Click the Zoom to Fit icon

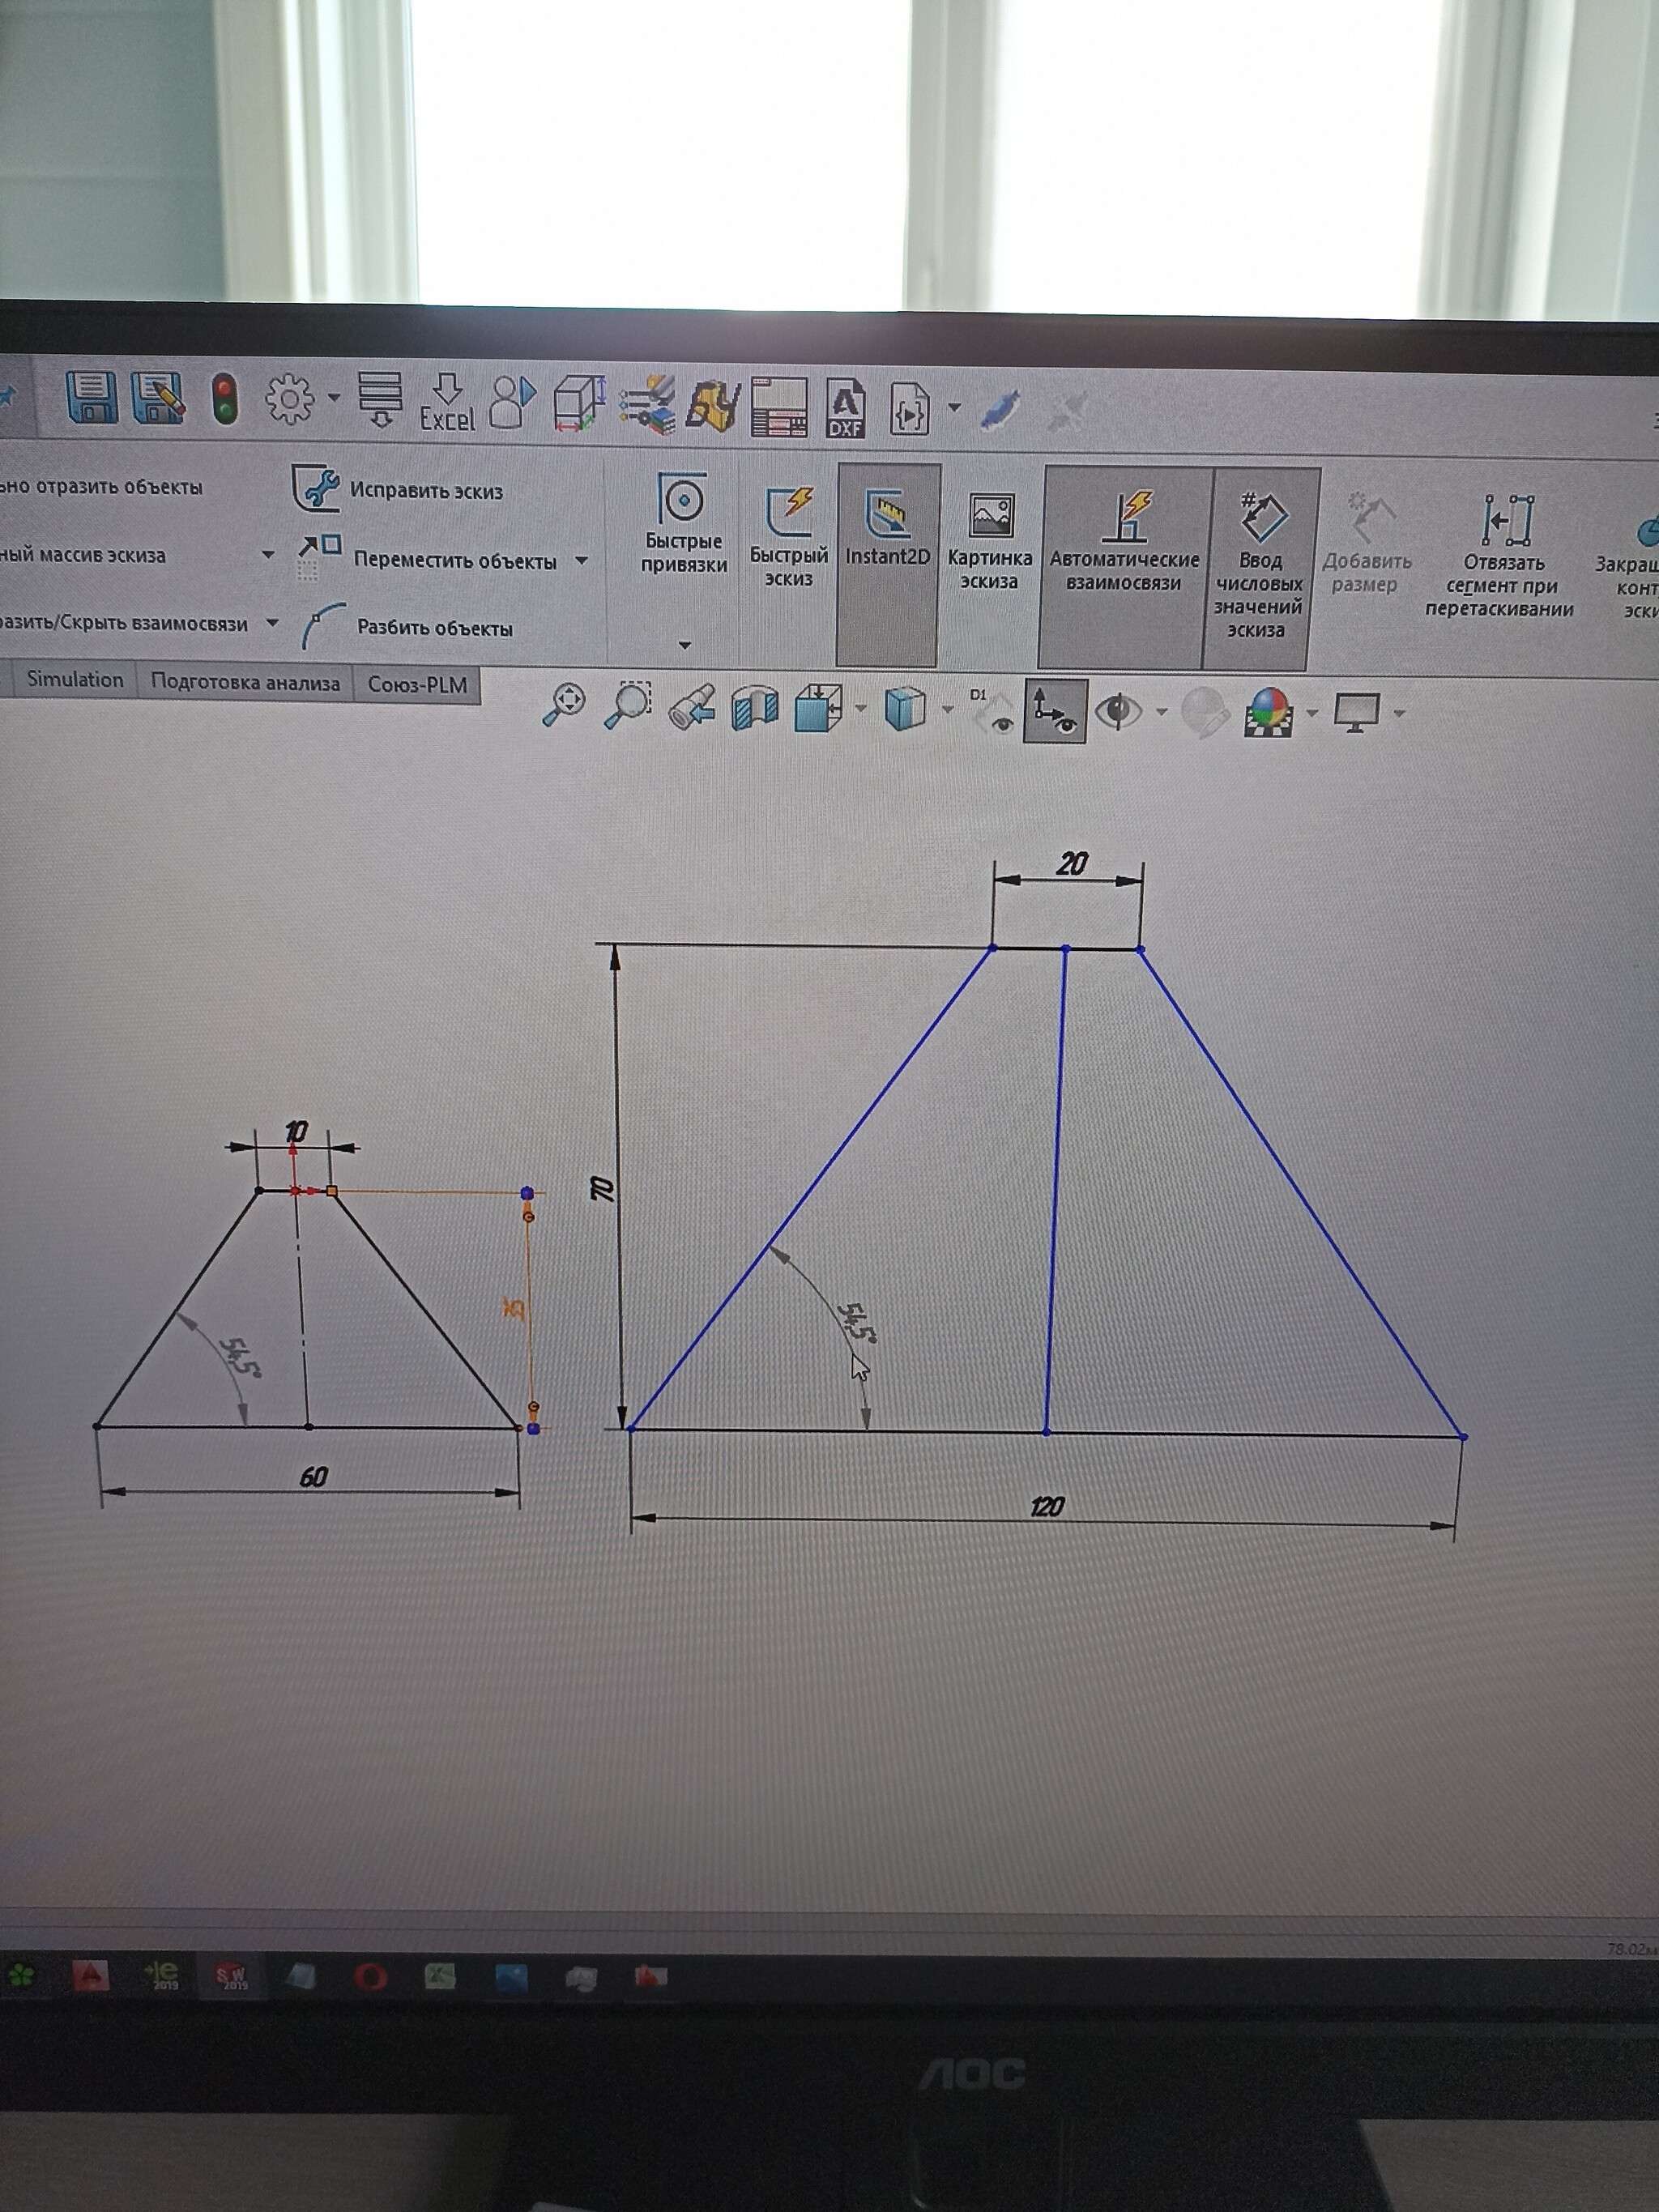pos(564,704)
